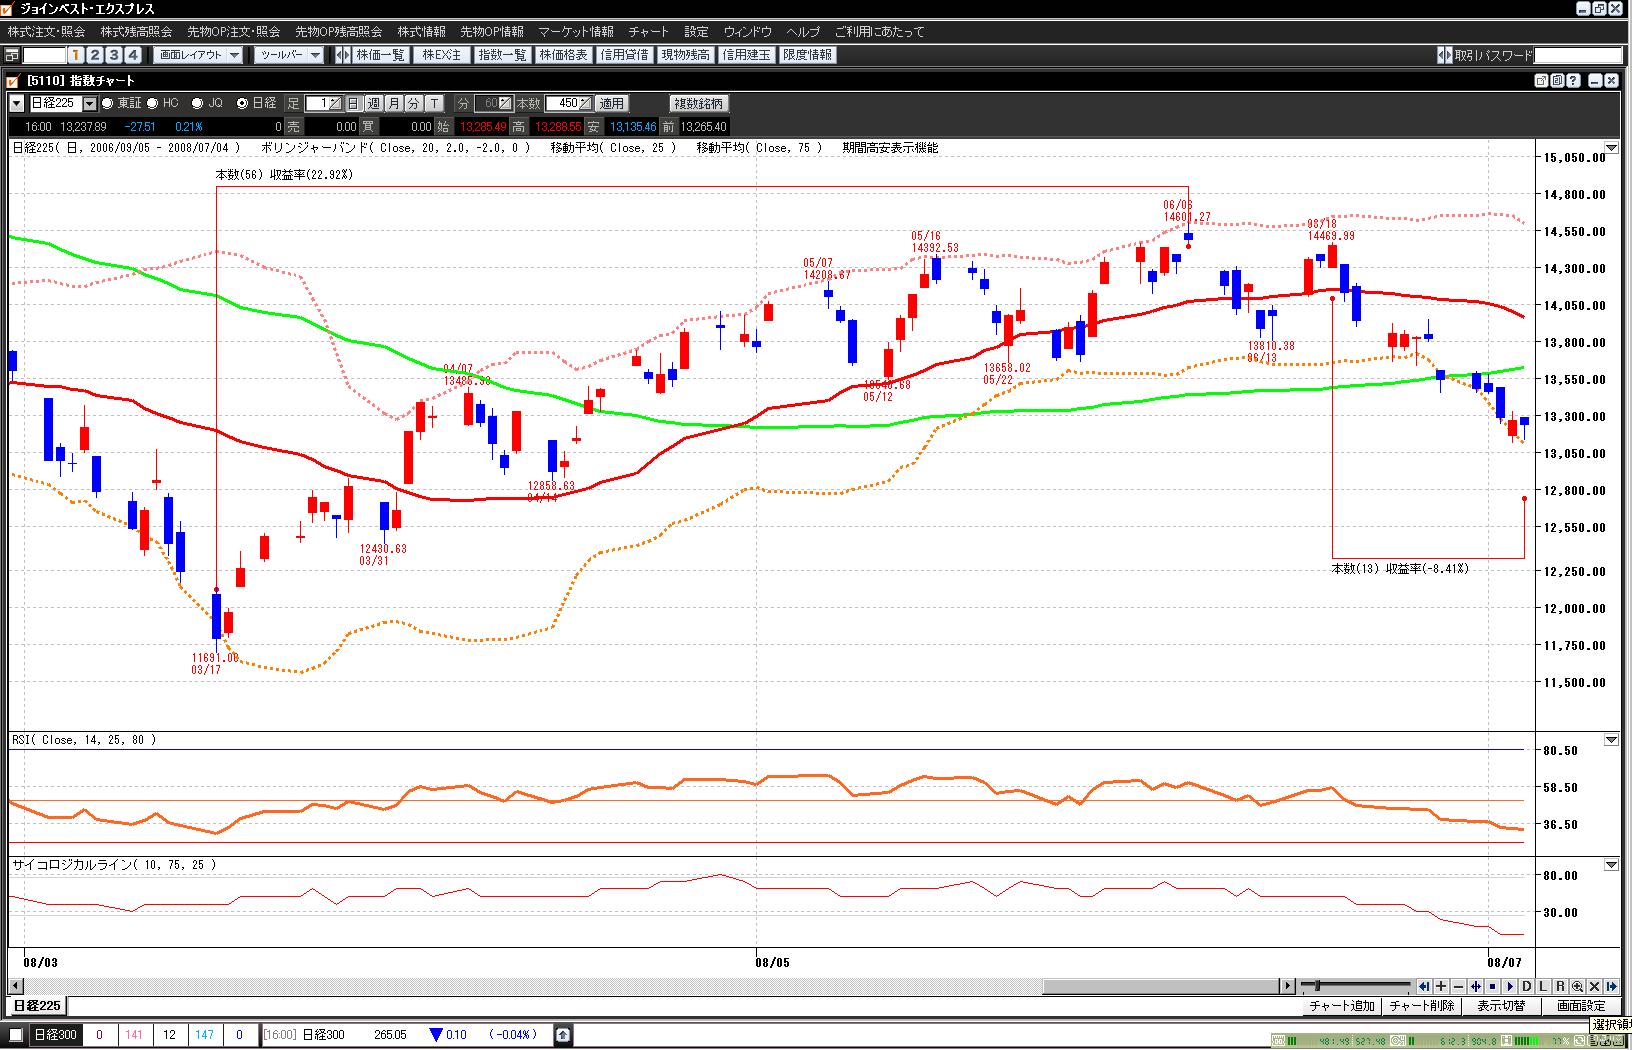Click the チャート追加 button
Viewport: 1632px width, 1050px height.
(x=1342, y=1006)
